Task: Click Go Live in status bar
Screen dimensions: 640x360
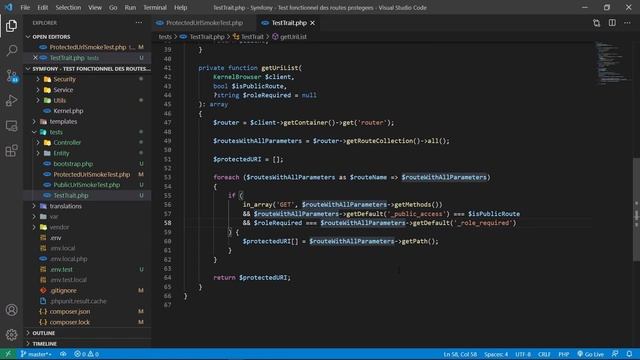Action: pos(590,354)
